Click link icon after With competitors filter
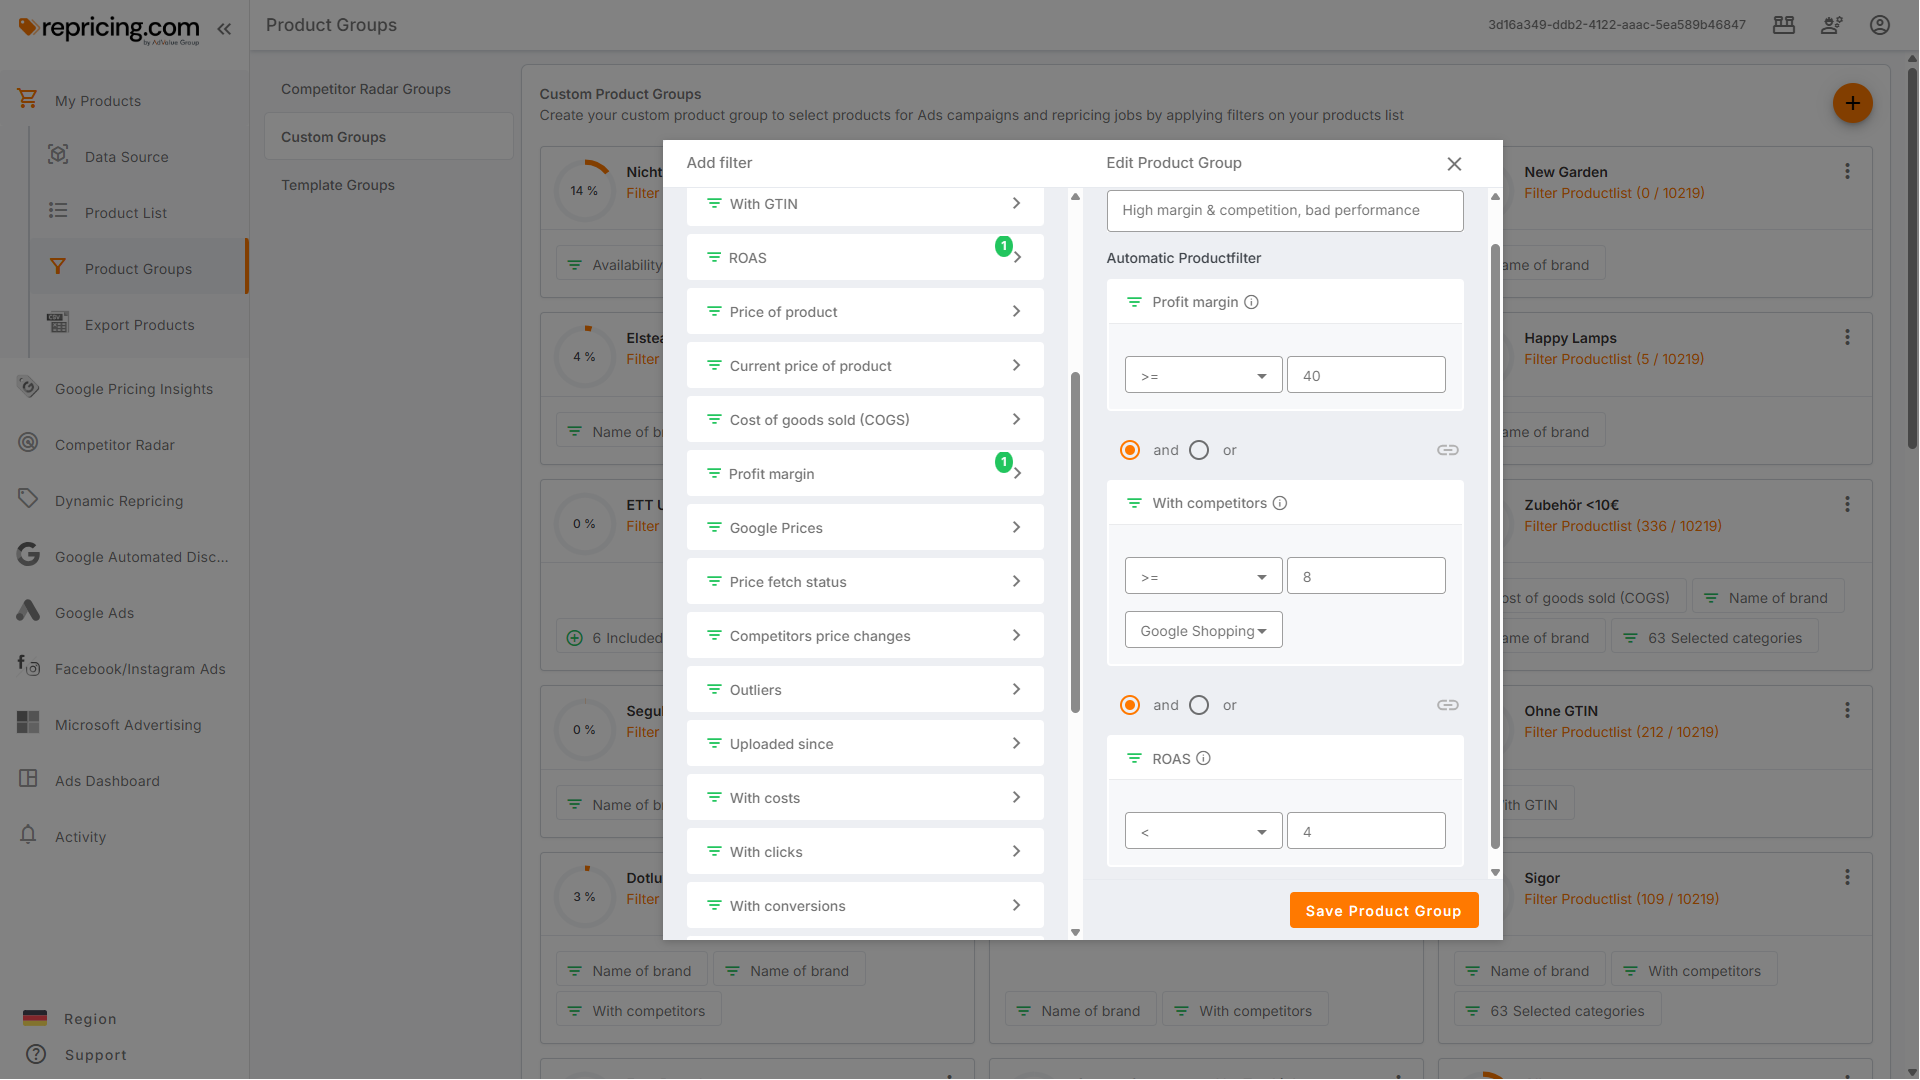1920x1080 pixels. [1447, 705]
